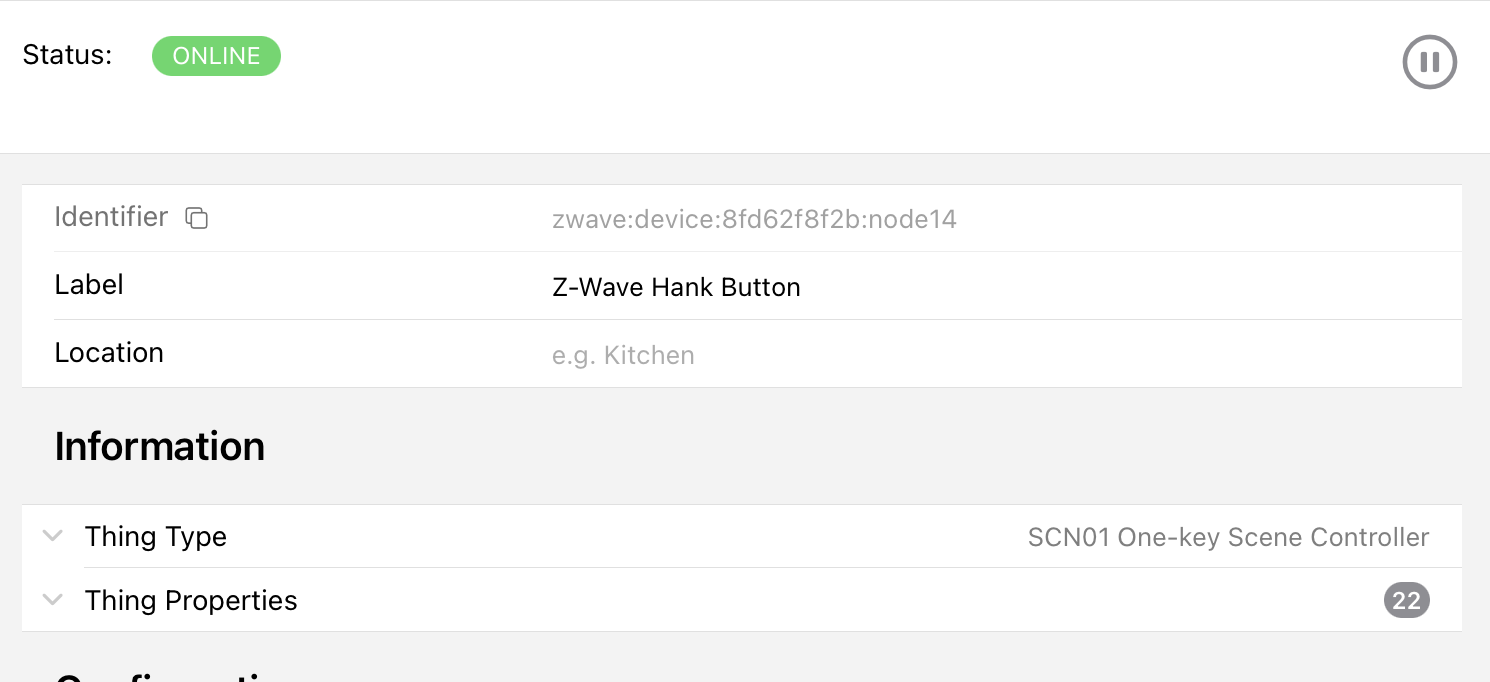Click the green ONLINE status badge

pos(216,56)
